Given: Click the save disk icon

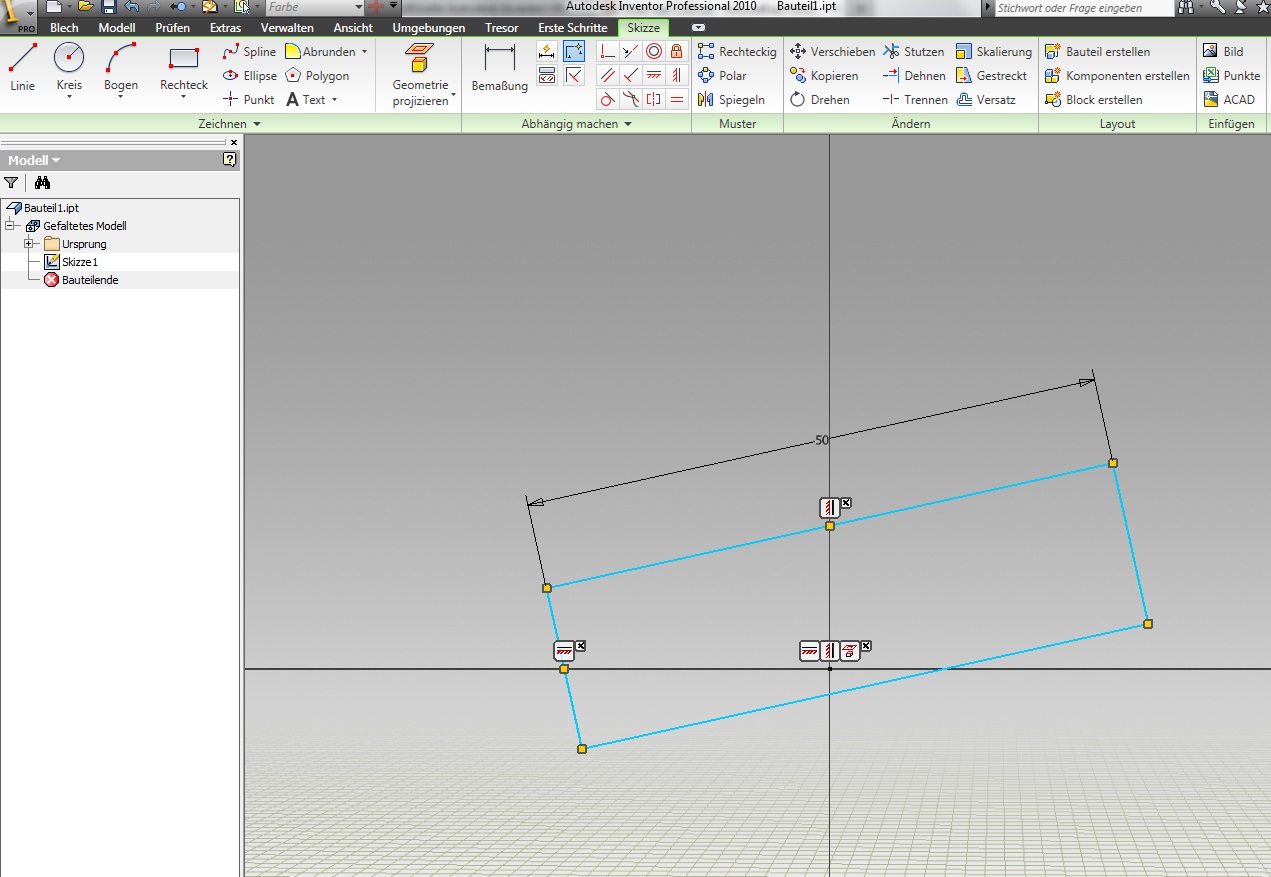Looking at the screenshot, I should [x=108, y=7].
